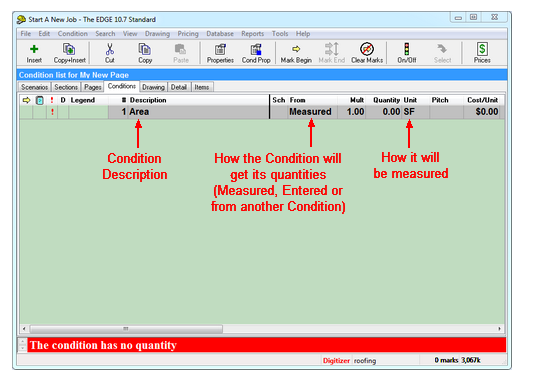Open the Database menu

[220, 34]
